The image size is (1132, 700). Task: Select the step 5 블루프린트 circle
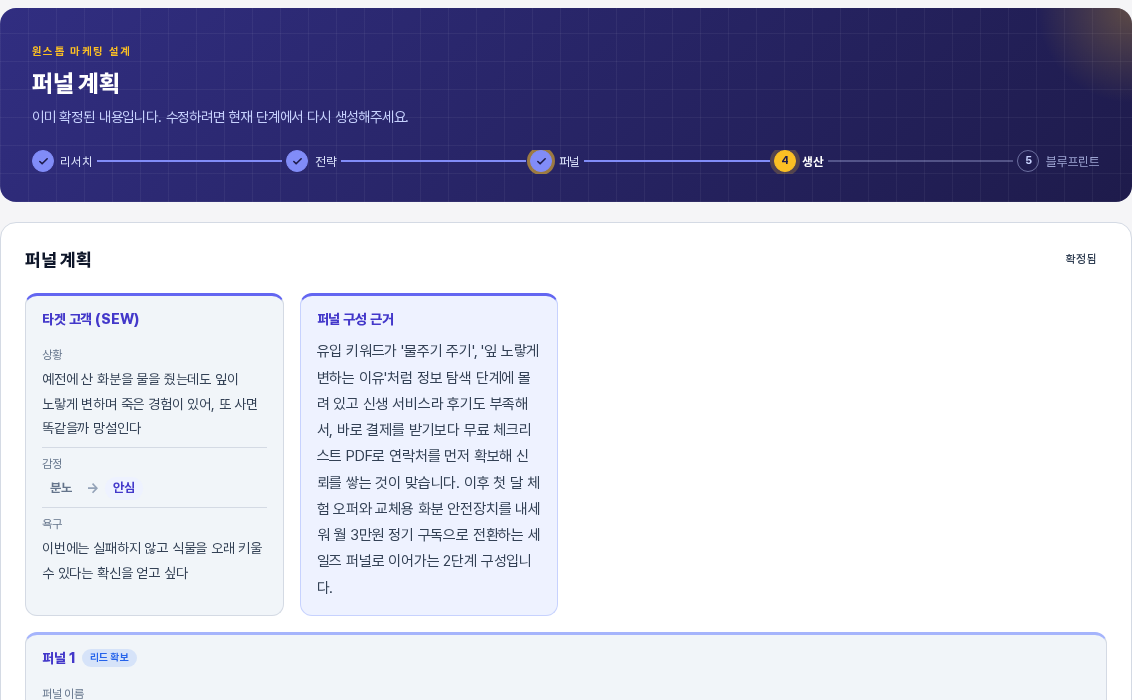[x=1028, y=161]
